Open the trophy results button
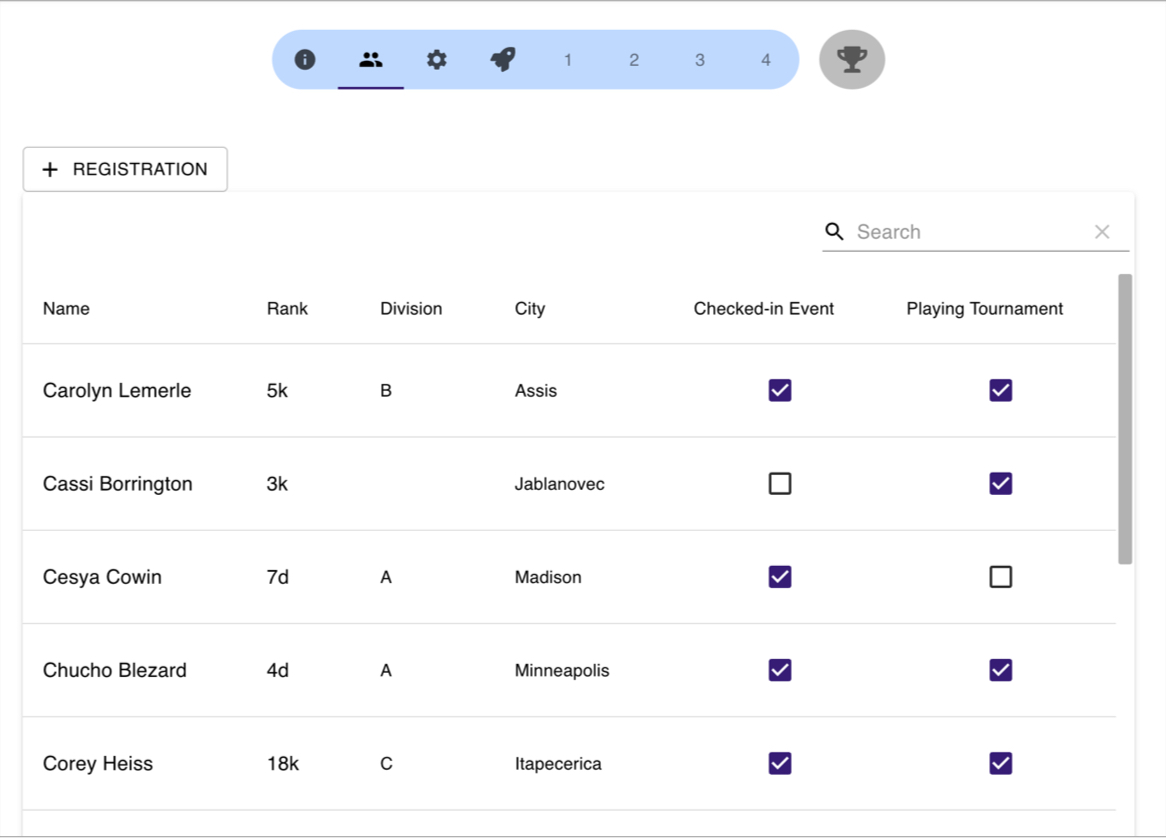1166x838 pixels. tap(852, 59)
